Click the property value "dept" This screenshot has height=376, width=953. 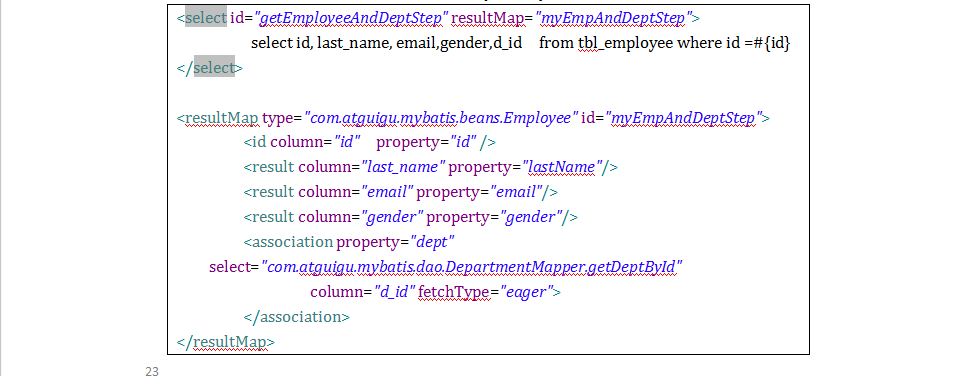pos(433,242)
